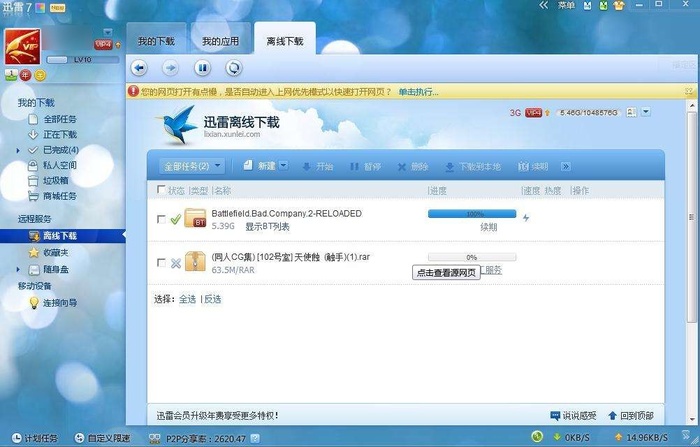This screenshot has width=700, height=447.
Task: Open the 全部任务(2) dropdown filter
Action: (x=192, y=167)
